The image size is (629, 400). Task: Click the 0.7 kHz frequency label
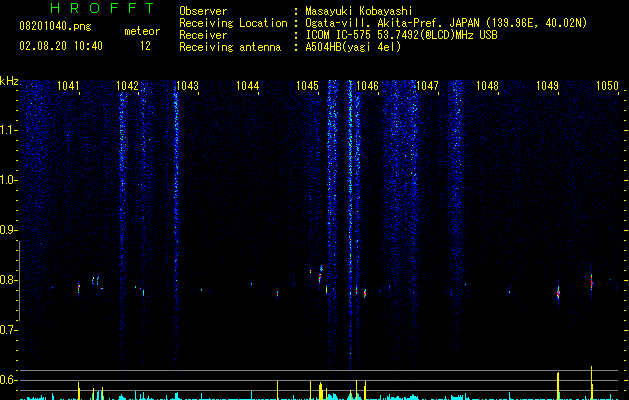click(x=8, y=330)
